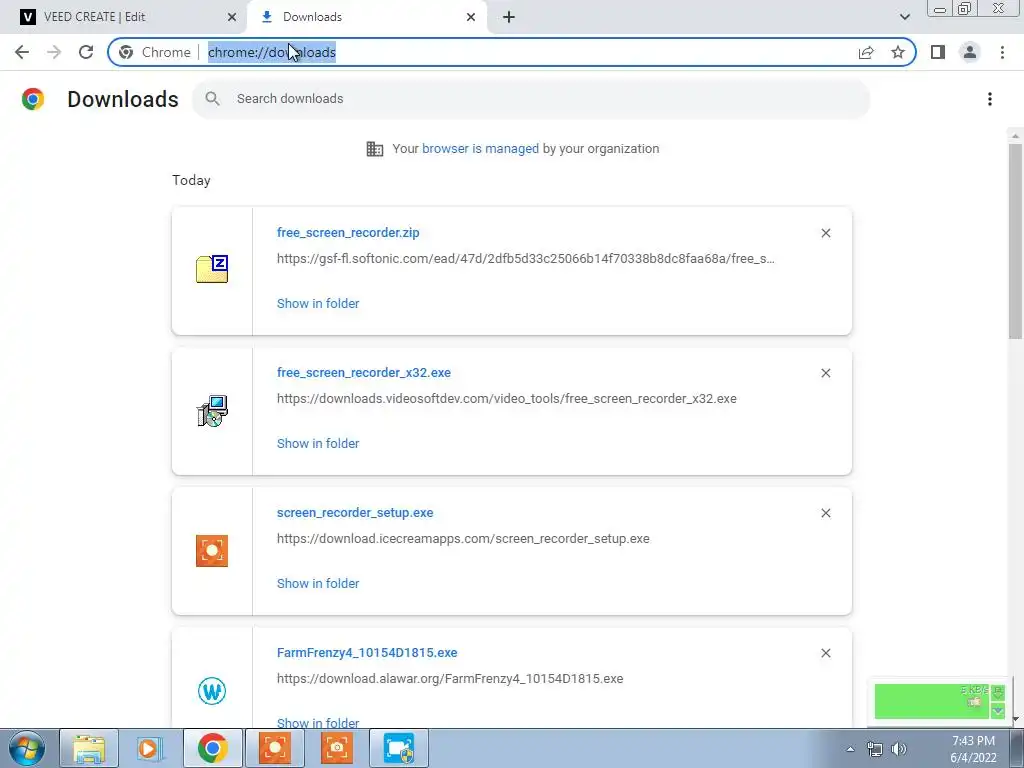The image size is (1024, 768).
Task: Show hidden system tray icons
Action: click(x=850, y=749)
